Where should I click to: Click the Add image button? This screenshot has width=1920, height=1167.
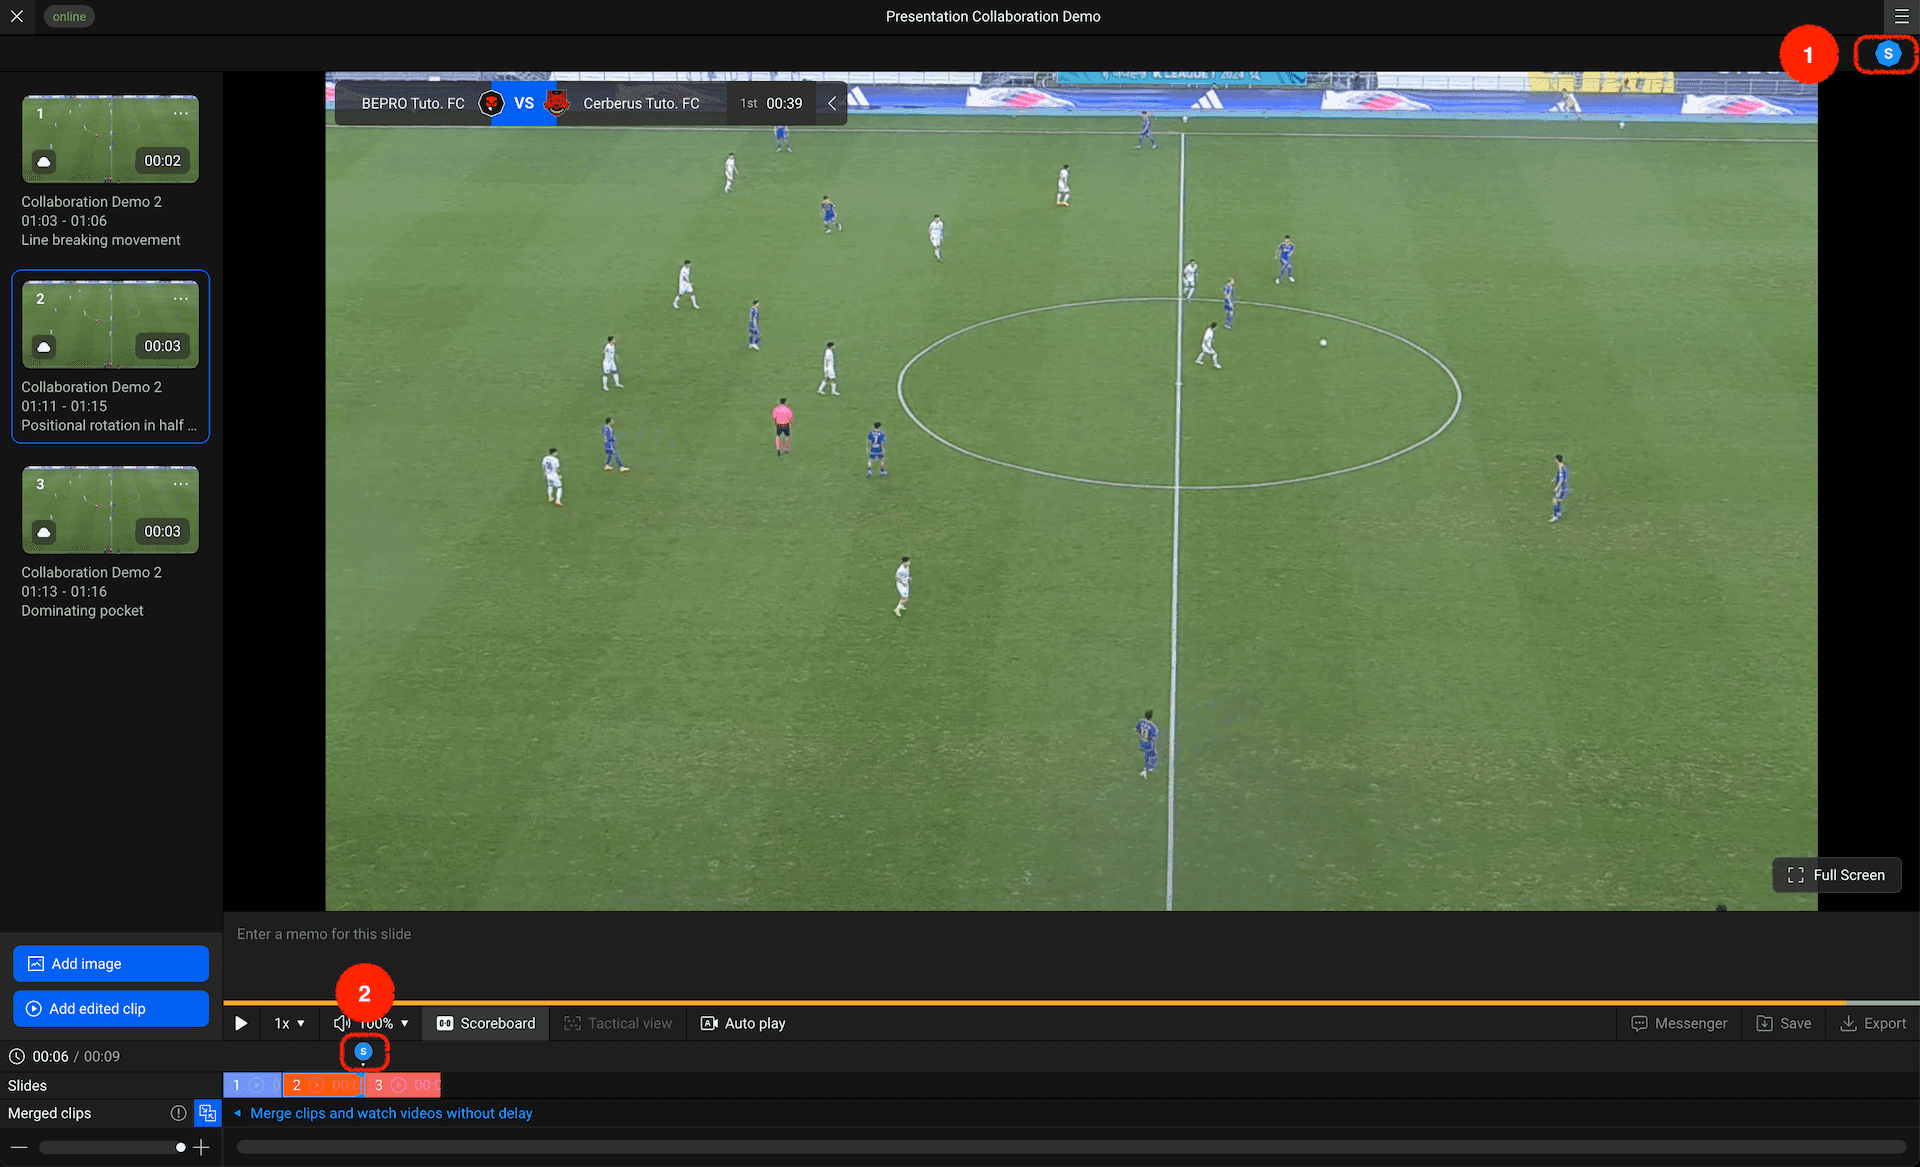(x=111, y=963)
